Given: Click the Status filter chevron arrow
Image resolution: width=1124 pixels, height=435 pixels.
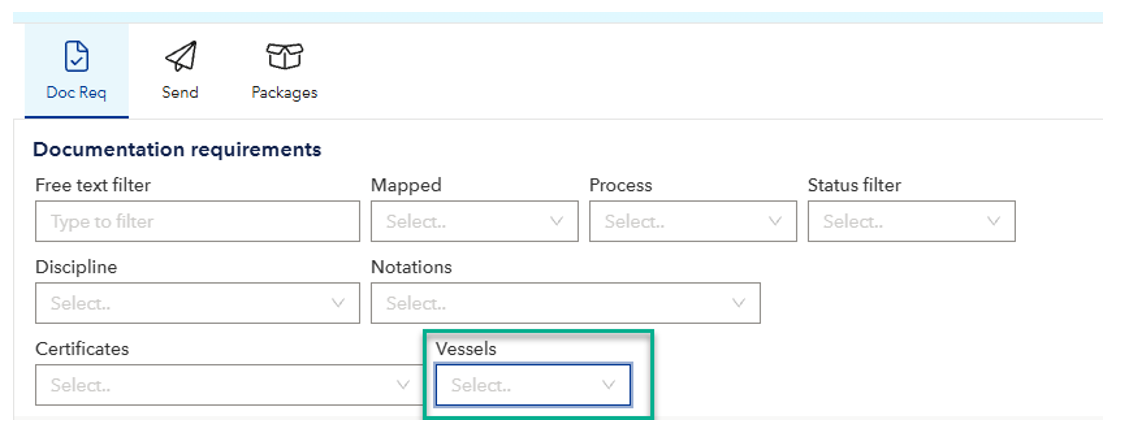Looking at the screenshot, I should pos(993,221).
